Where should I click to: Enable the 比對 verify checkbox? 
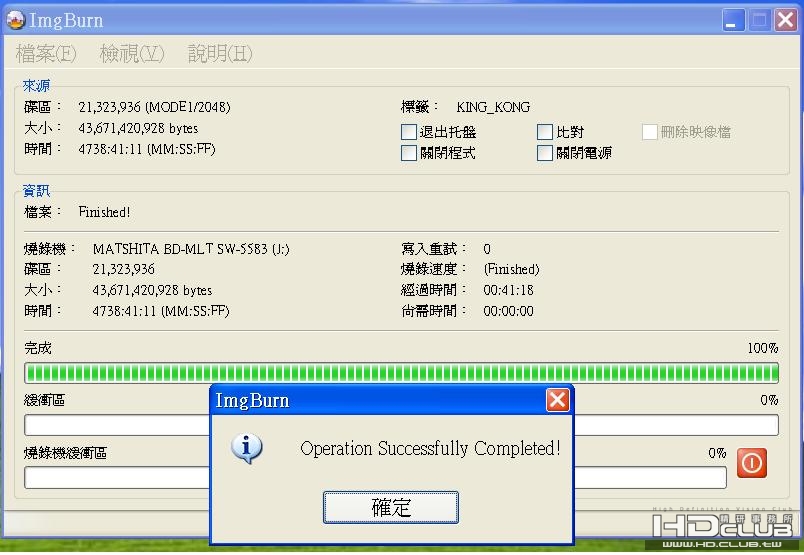click(x=545, y=132)
